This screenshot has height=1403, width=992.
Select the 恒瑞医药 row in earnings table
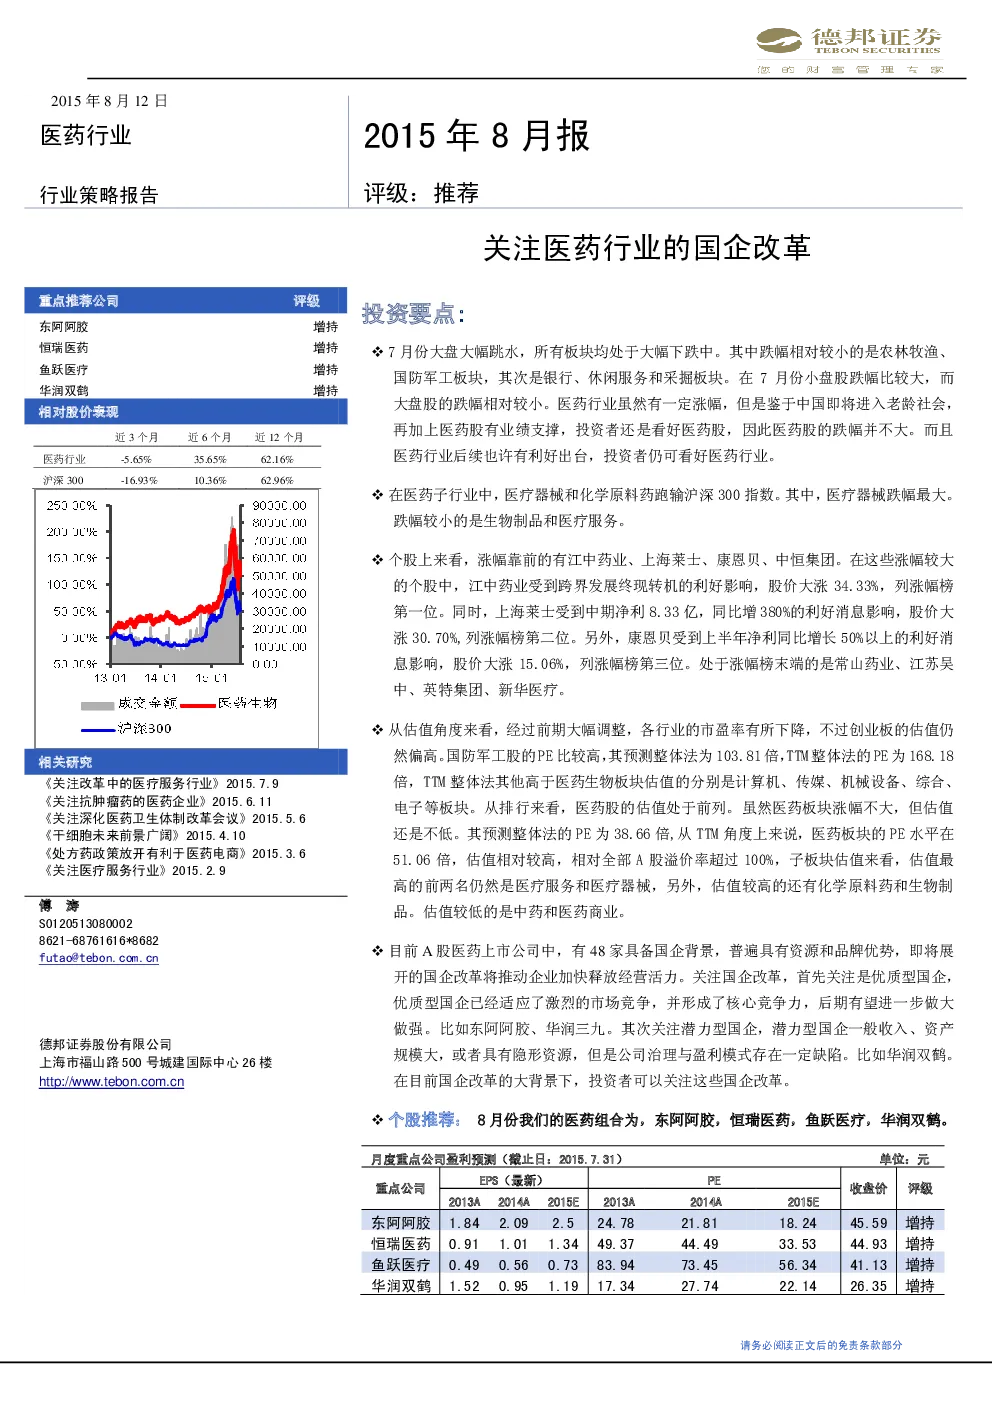tap(652, 1244)
